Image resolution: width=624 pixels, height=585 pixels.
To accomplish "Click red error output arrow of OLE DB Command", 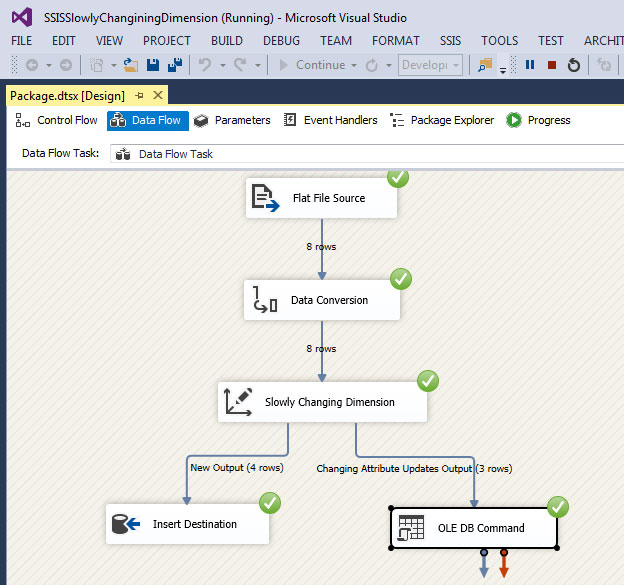I will [x=504, y=564].
